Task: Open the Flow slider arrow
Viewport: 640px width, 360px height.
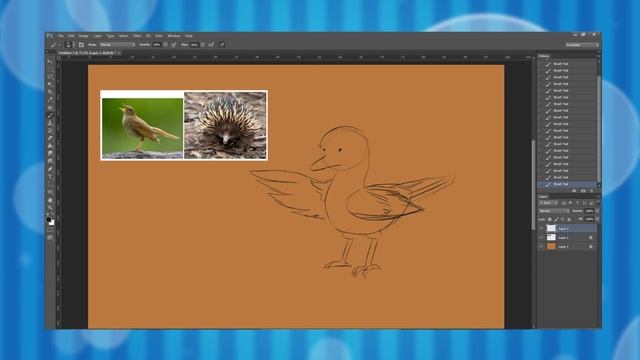Action: pos(202,44)
